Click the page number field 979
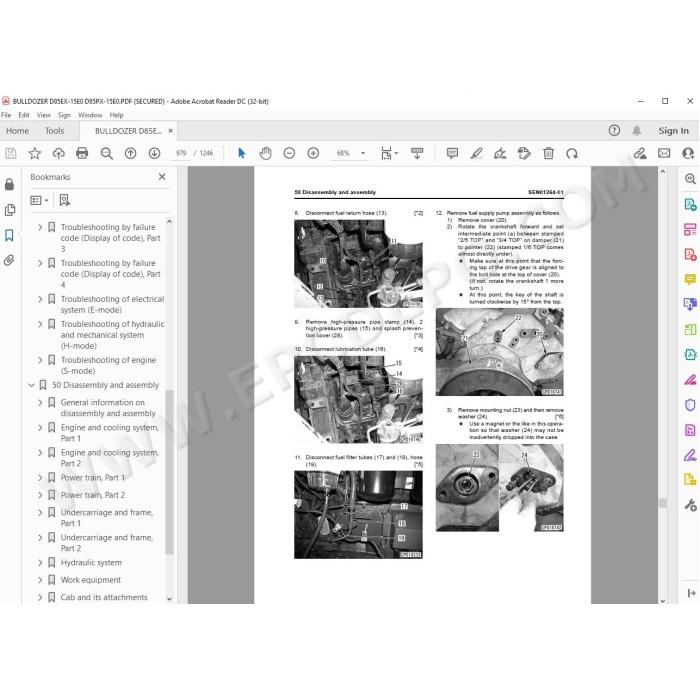 (x=181, y=153)
